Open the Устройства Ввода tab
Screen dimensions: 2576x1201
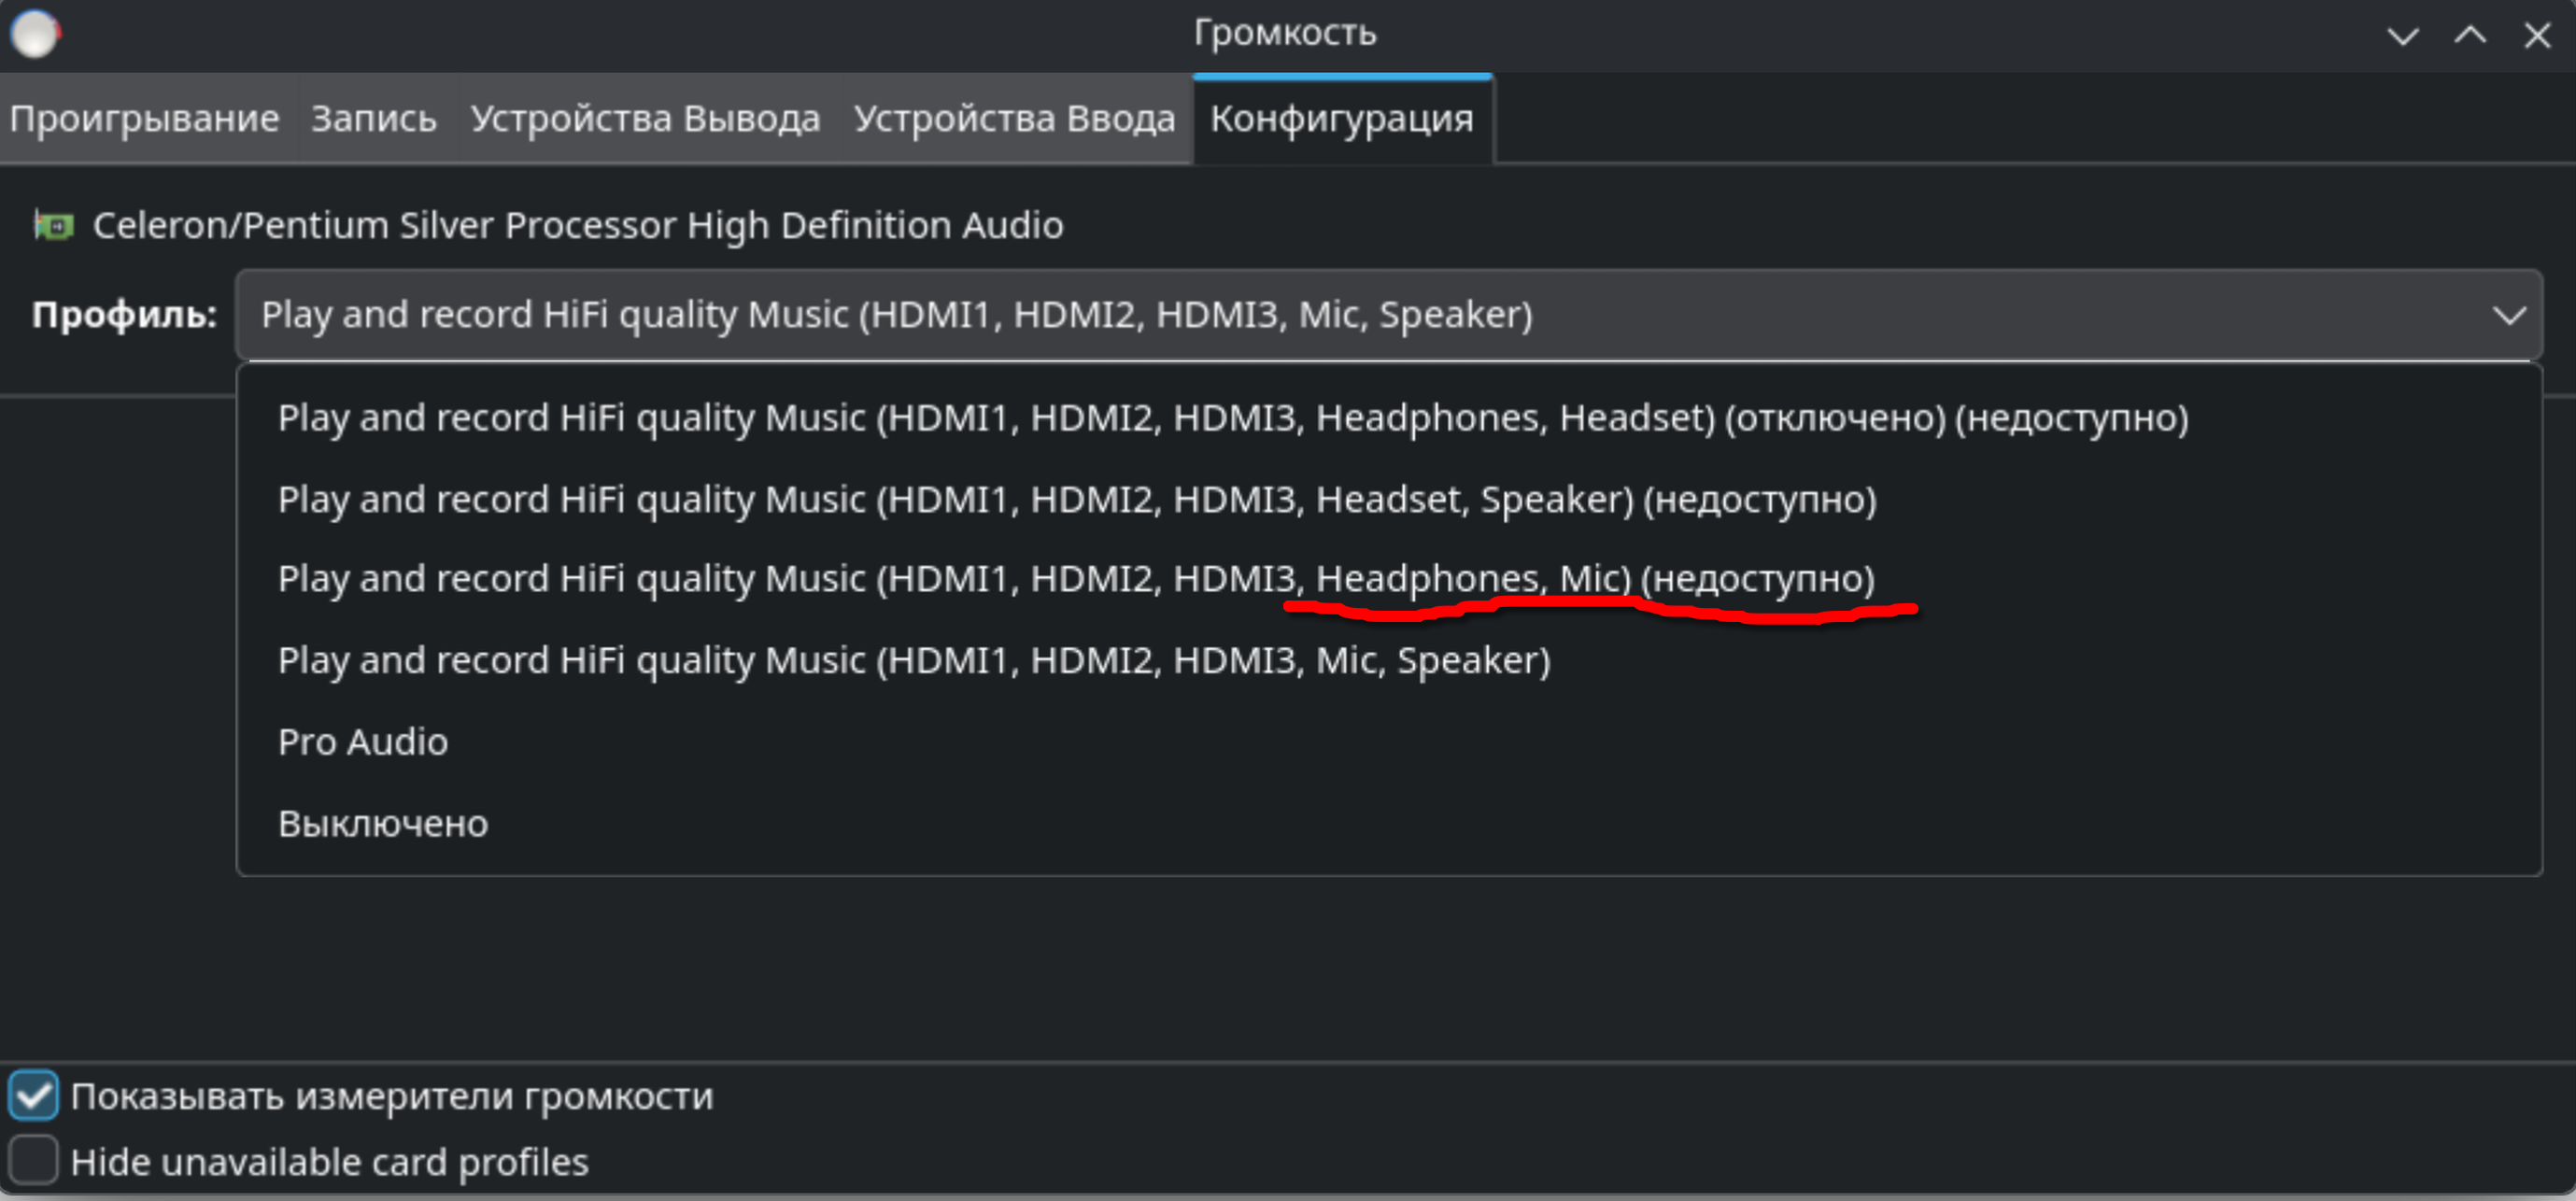(1014, 119)
